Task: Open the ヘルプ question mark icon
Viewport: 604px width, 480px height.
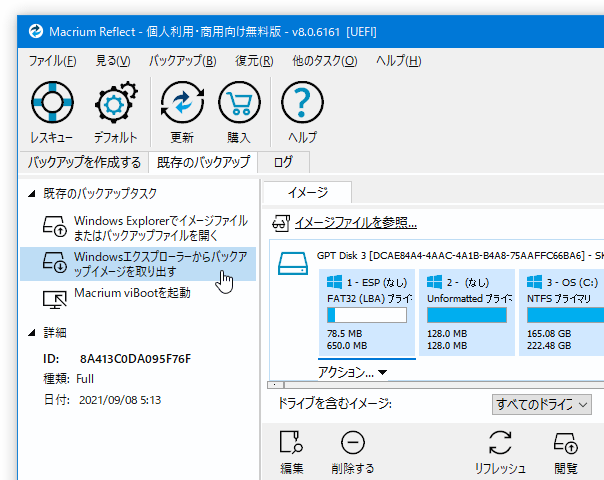Action: (302, 102)
